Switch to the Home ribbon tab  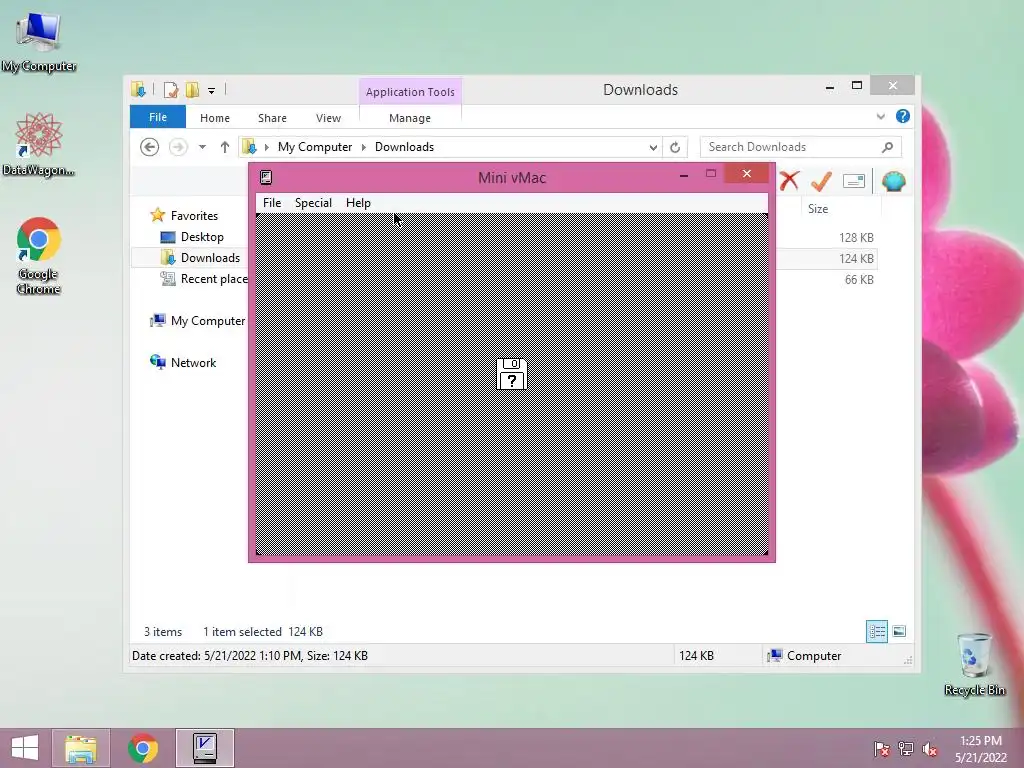pyautogui.click(x=215, y=118)
